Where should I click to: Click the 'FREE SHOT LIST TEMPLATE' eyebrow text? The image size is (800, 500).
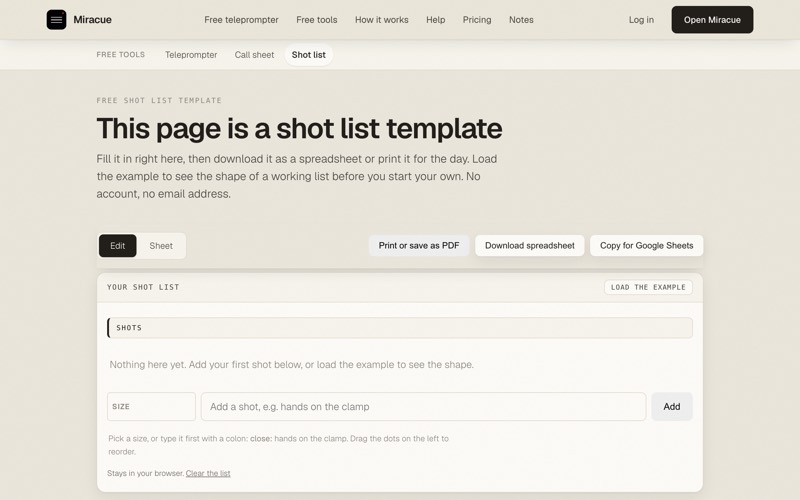pos(159,101)
